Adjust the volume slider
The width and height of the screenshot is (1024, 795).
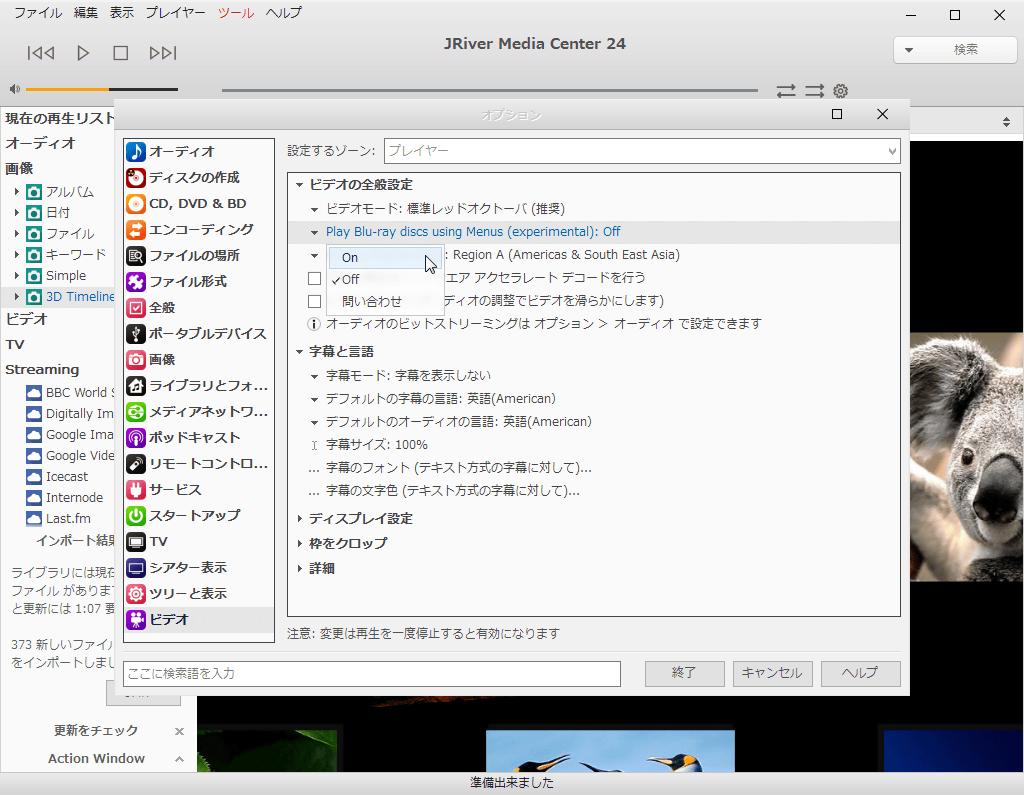pyautogui.click(x=102, y=89)
